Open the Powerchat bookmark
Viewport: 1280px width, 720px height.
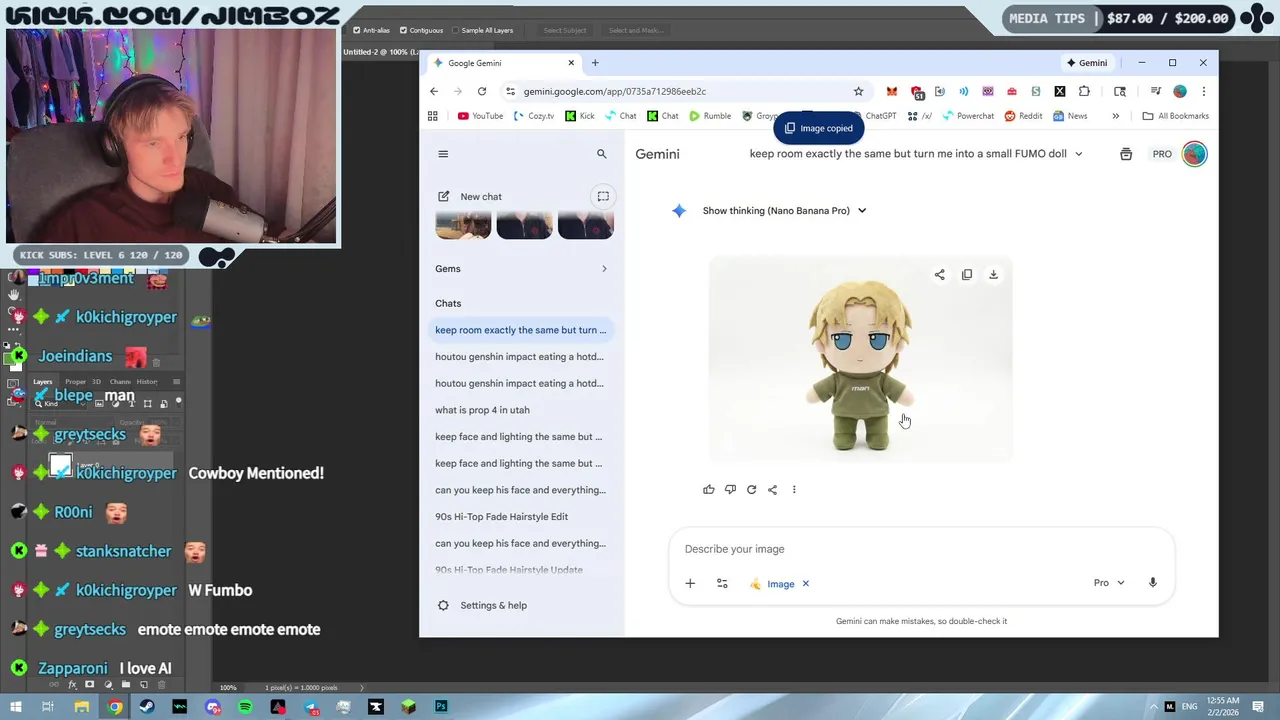pyautogui.click(x=968, y=116)
